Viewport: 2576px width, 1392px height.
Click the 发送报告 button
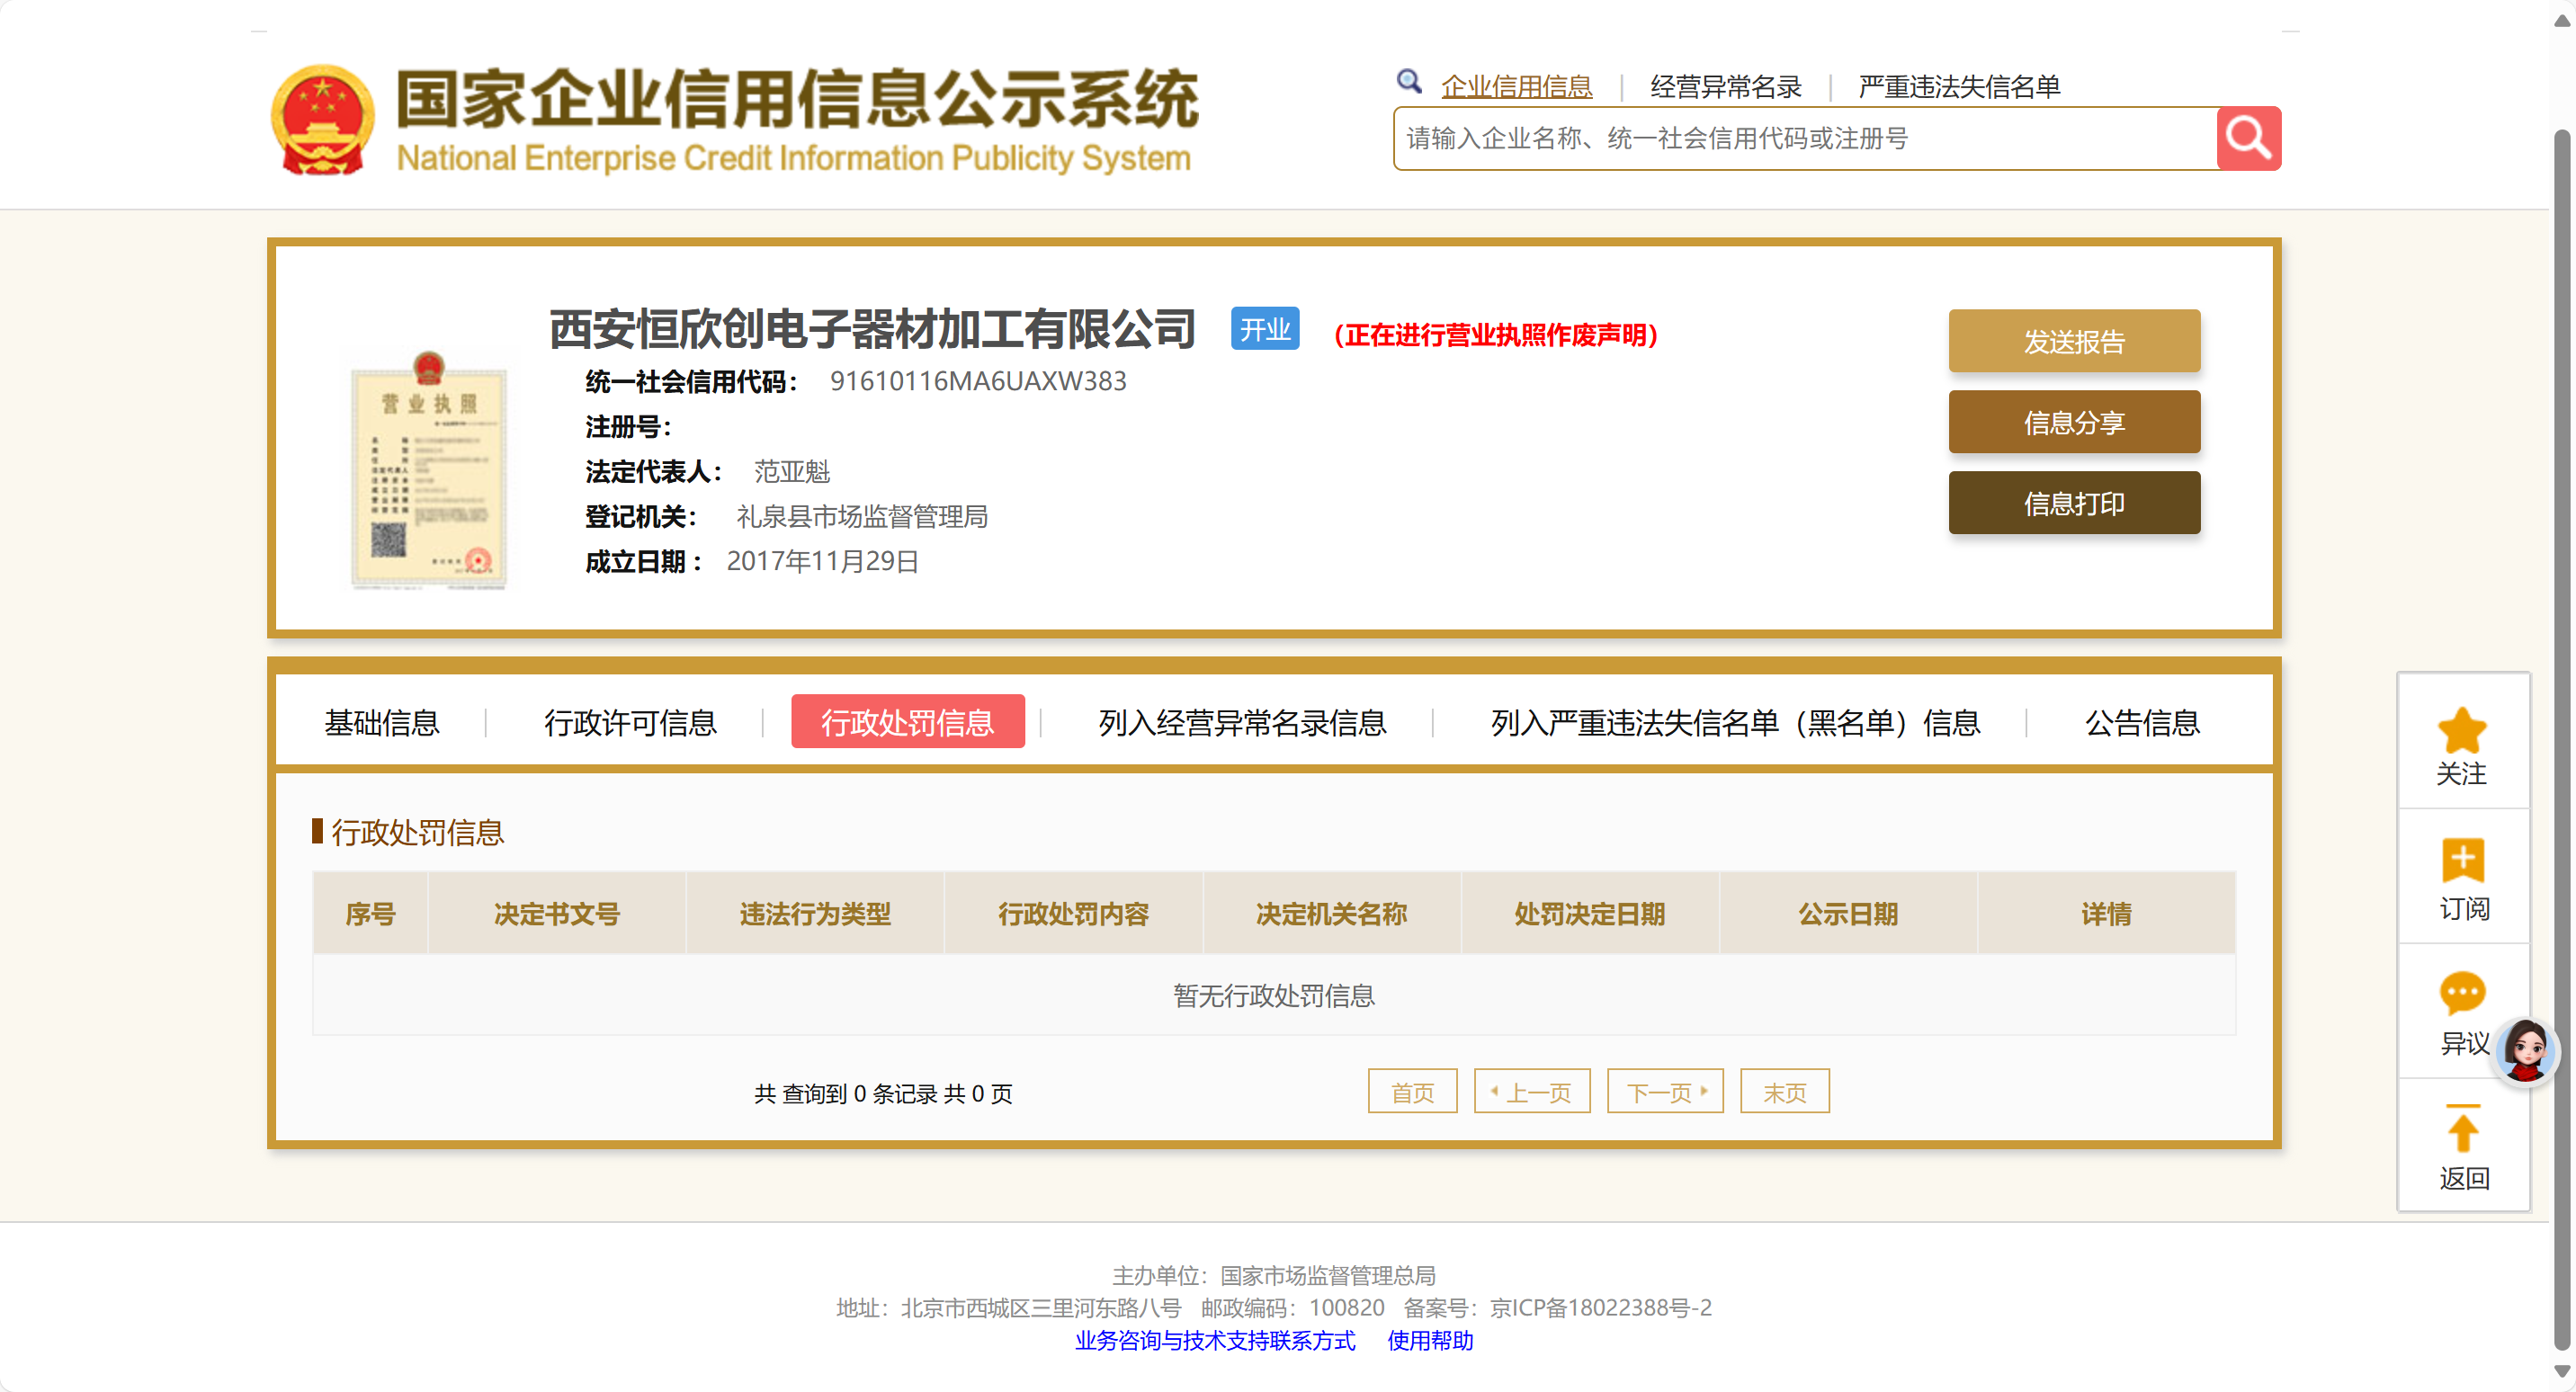pyautogui.click(x=2073, y=341)
